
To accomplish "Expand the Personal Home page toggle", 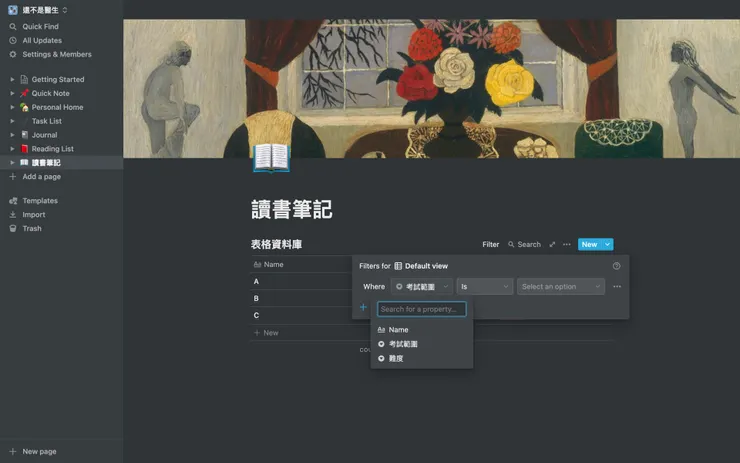I will tap(12, 107).
